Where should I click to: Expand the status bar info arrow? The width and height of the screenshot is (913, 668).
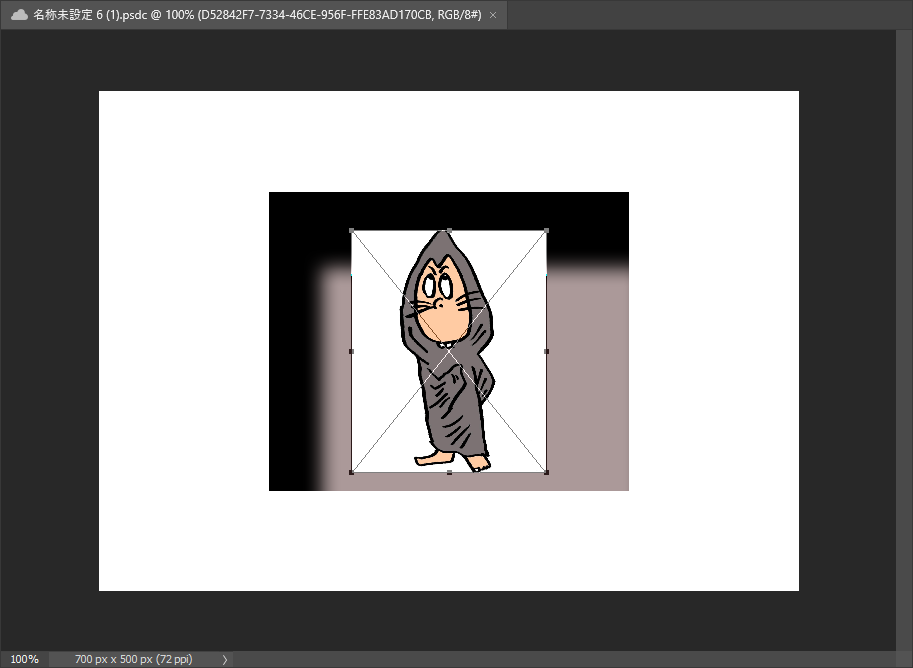[x=225, y=659]
